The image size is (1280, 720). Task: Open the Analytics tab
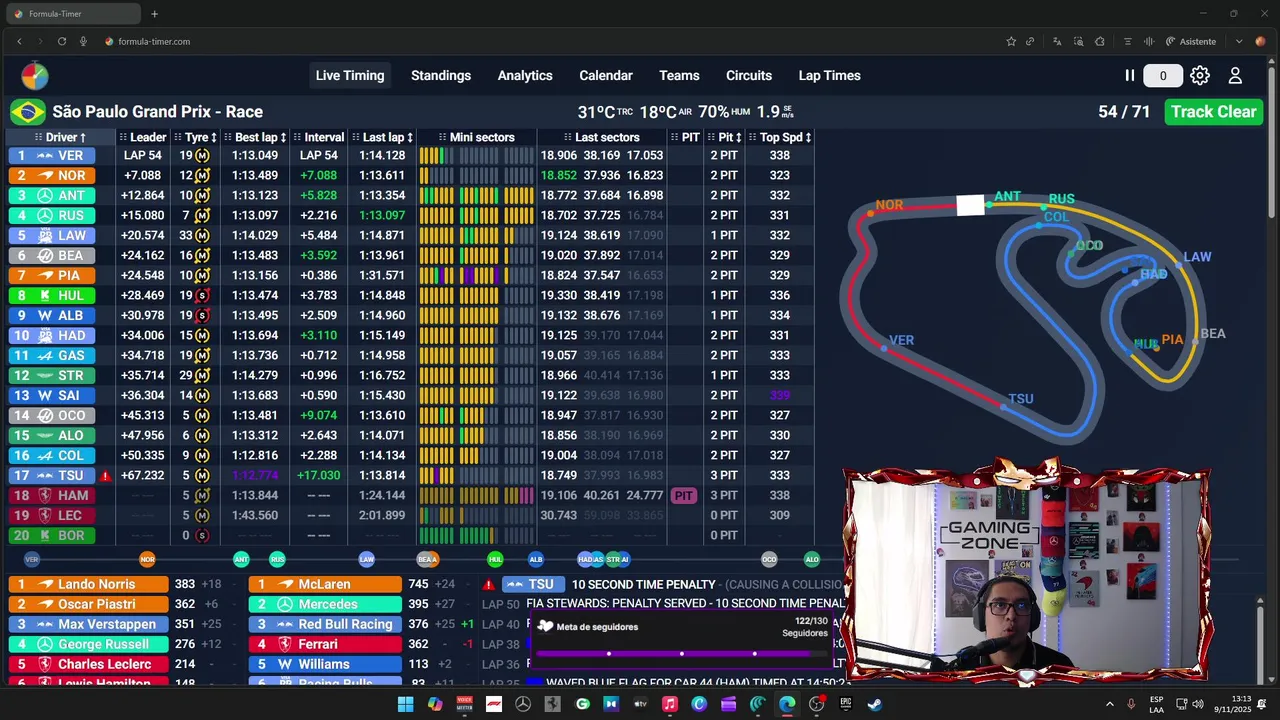525,75
